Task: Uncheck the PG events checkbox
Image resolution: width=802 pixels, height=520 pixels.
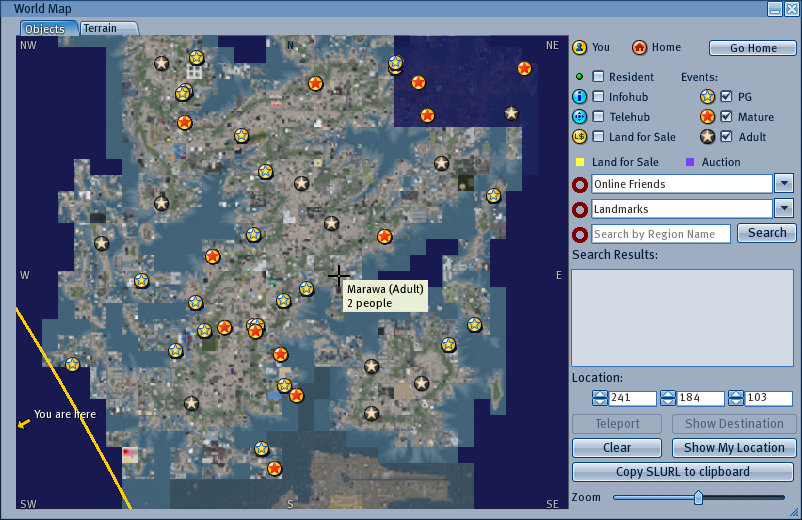Action: [726, 97]
